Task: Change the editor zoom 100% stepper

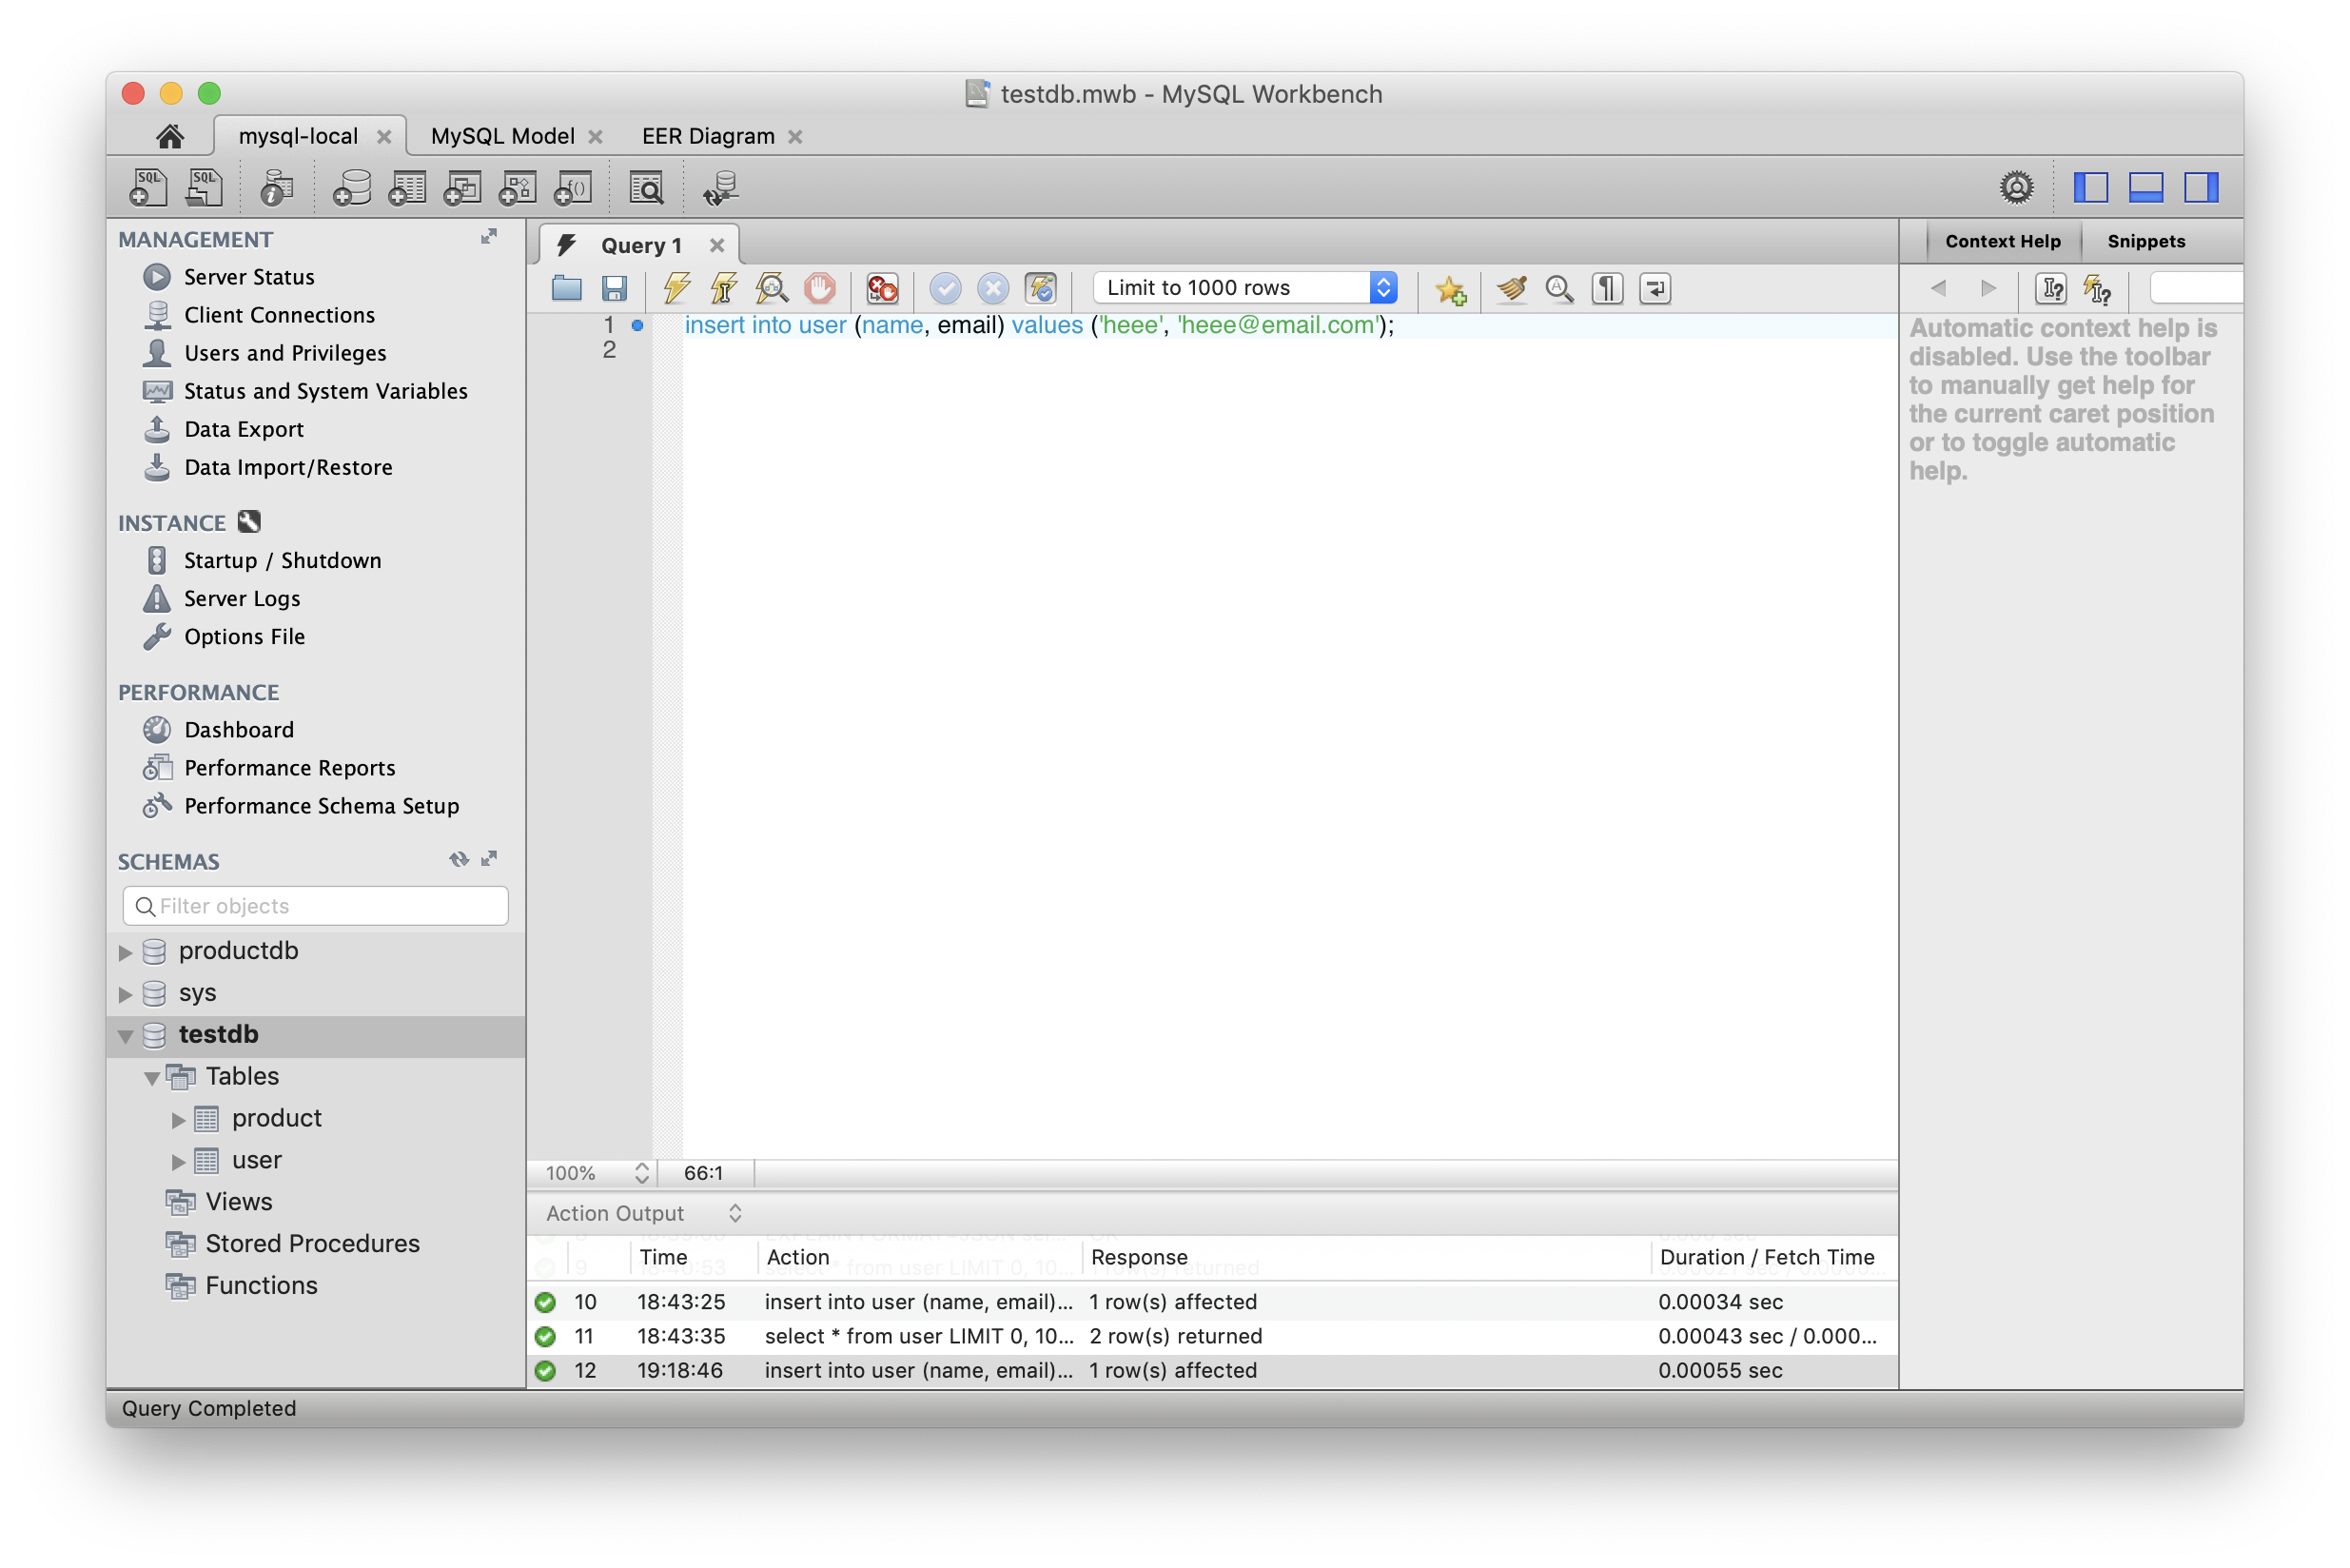Action: 642,1173
